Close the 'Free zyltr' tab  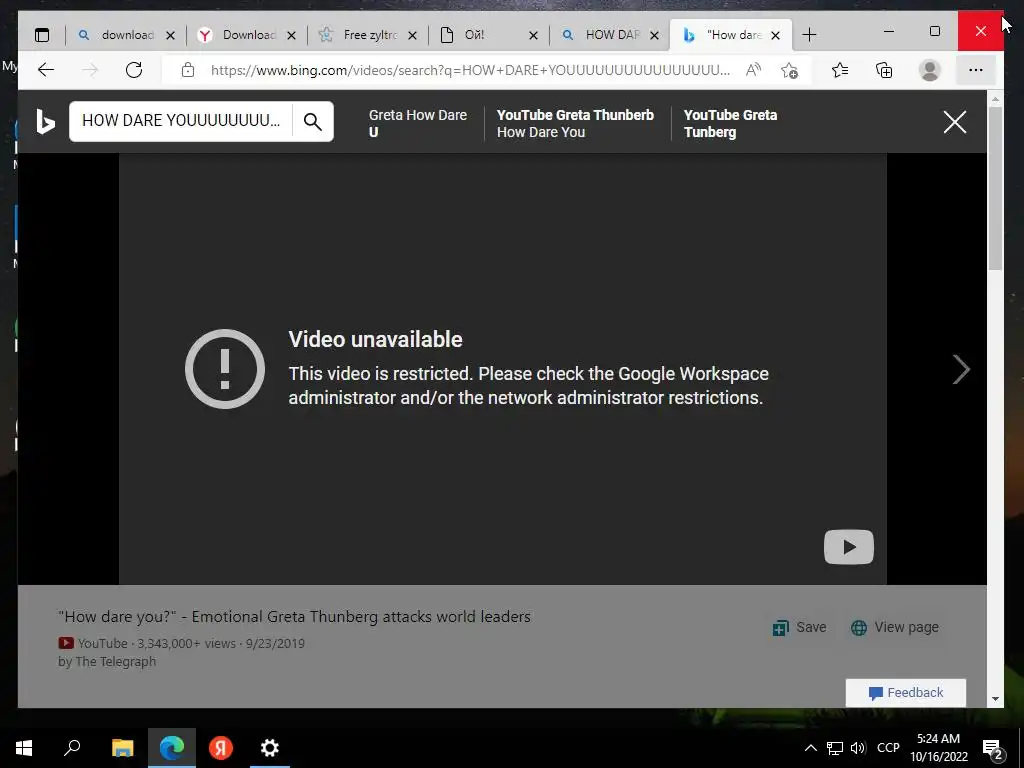click(x=412, y=35)
